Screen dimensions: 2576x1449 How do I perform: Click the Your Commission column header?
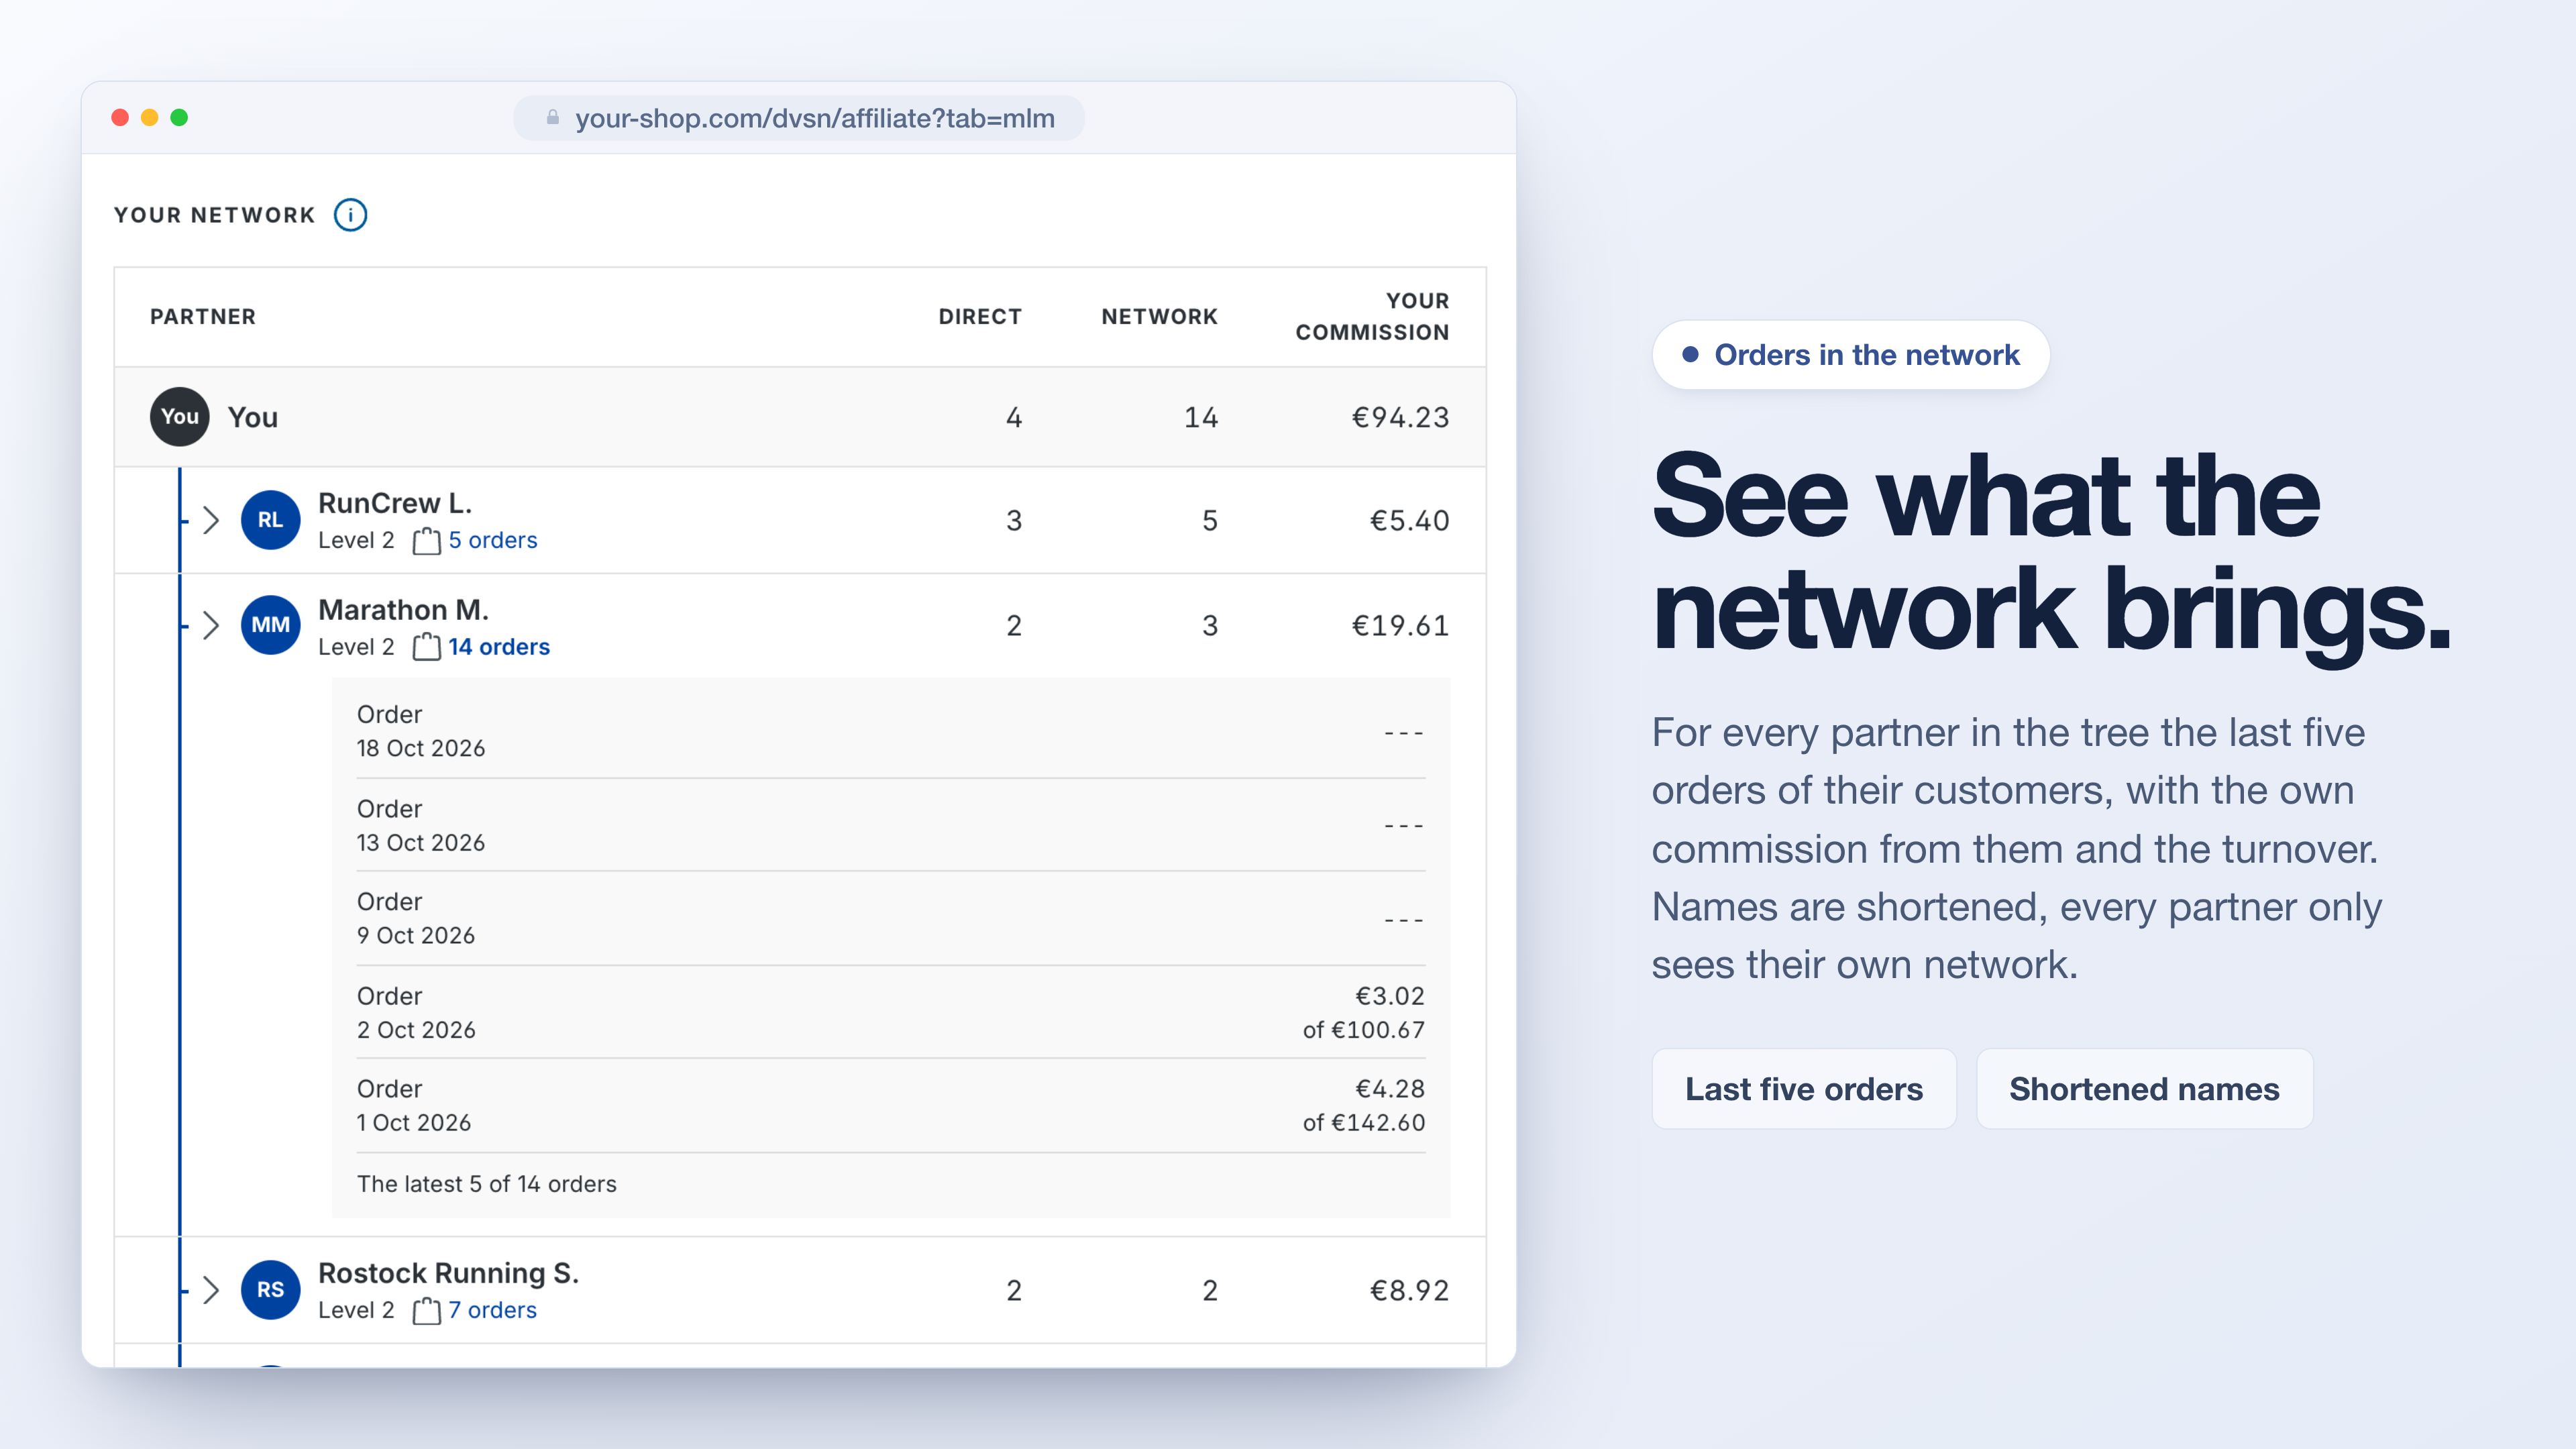(1372, 317)
